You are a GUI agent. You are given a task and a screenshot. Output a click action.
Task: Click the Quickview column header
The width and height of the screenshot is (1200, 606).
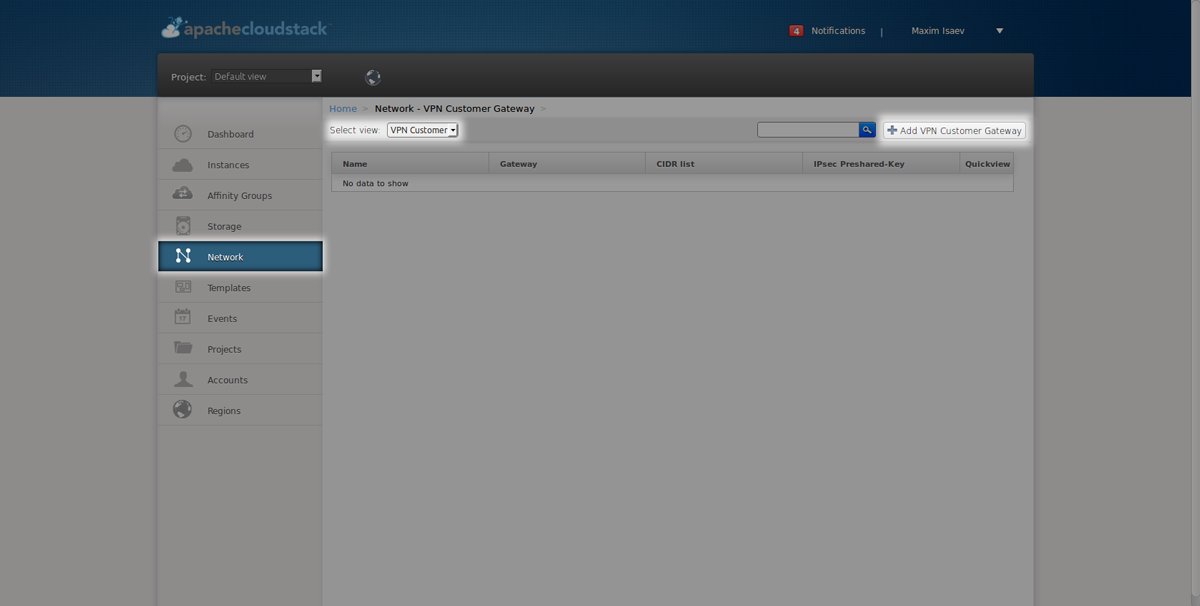987,163
